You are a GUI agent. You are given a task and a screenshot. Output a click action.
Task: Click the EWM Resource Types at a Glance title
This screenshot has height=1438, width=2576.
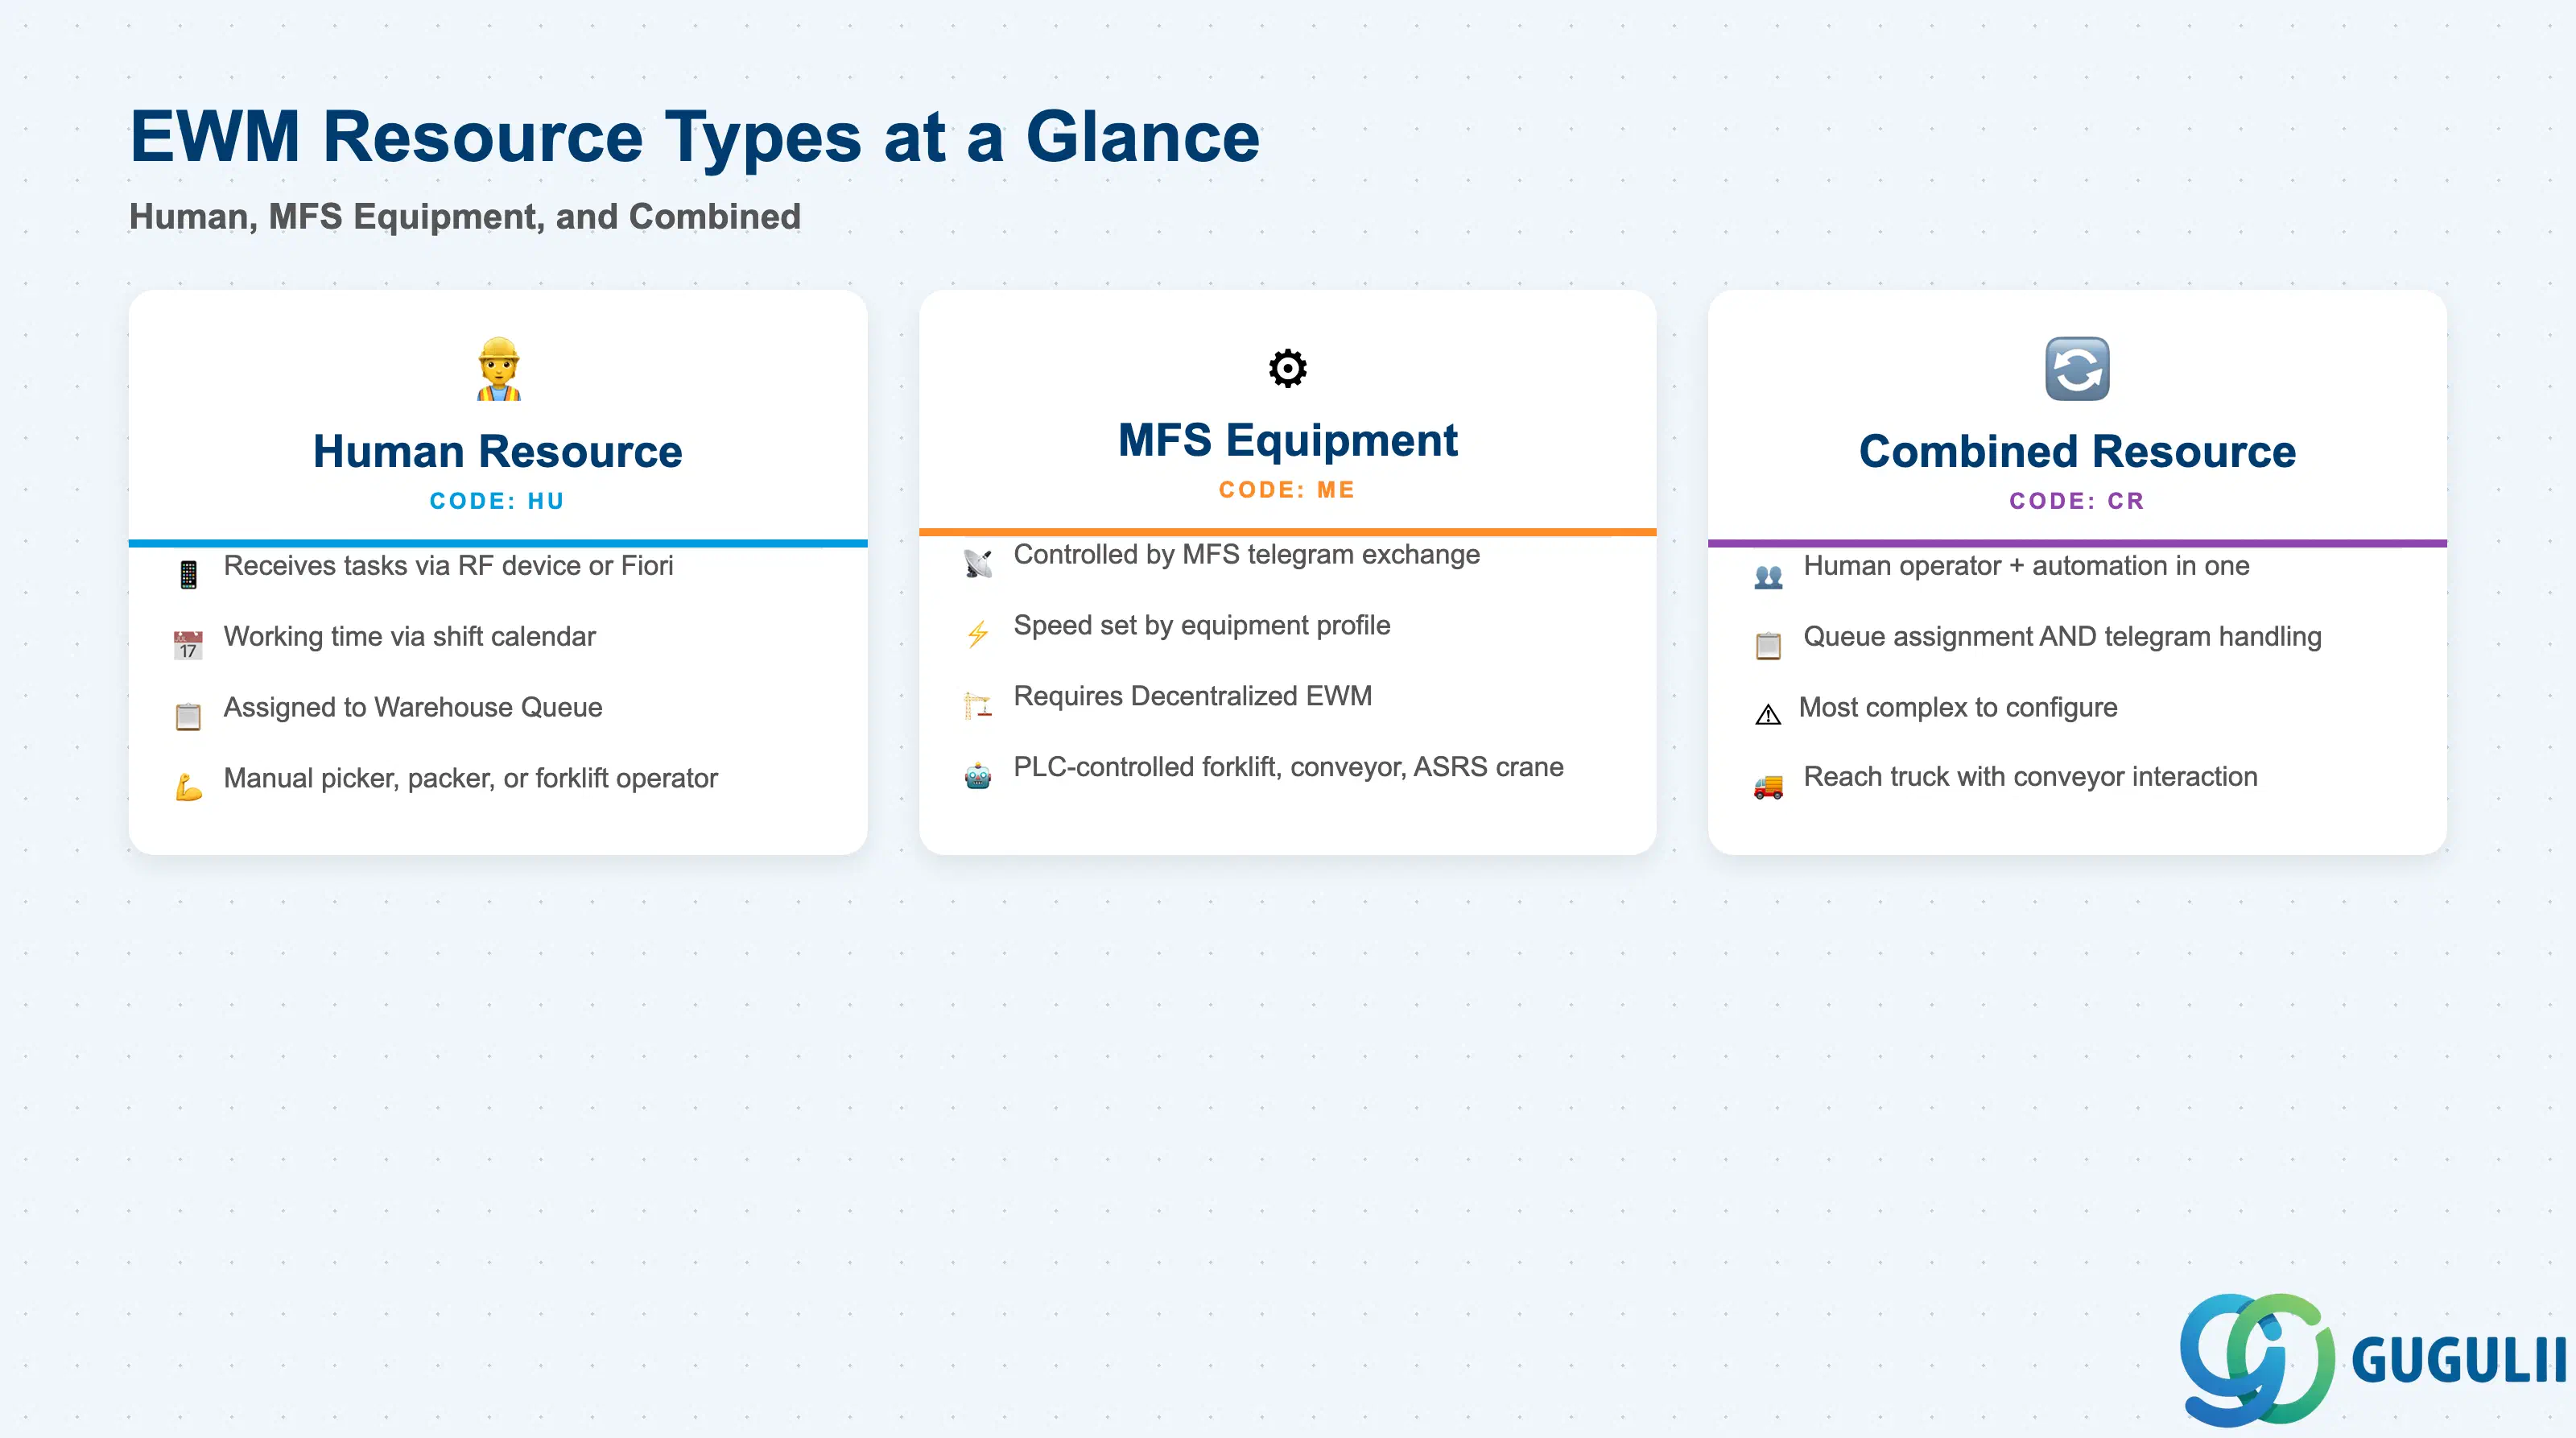point(695,136)
